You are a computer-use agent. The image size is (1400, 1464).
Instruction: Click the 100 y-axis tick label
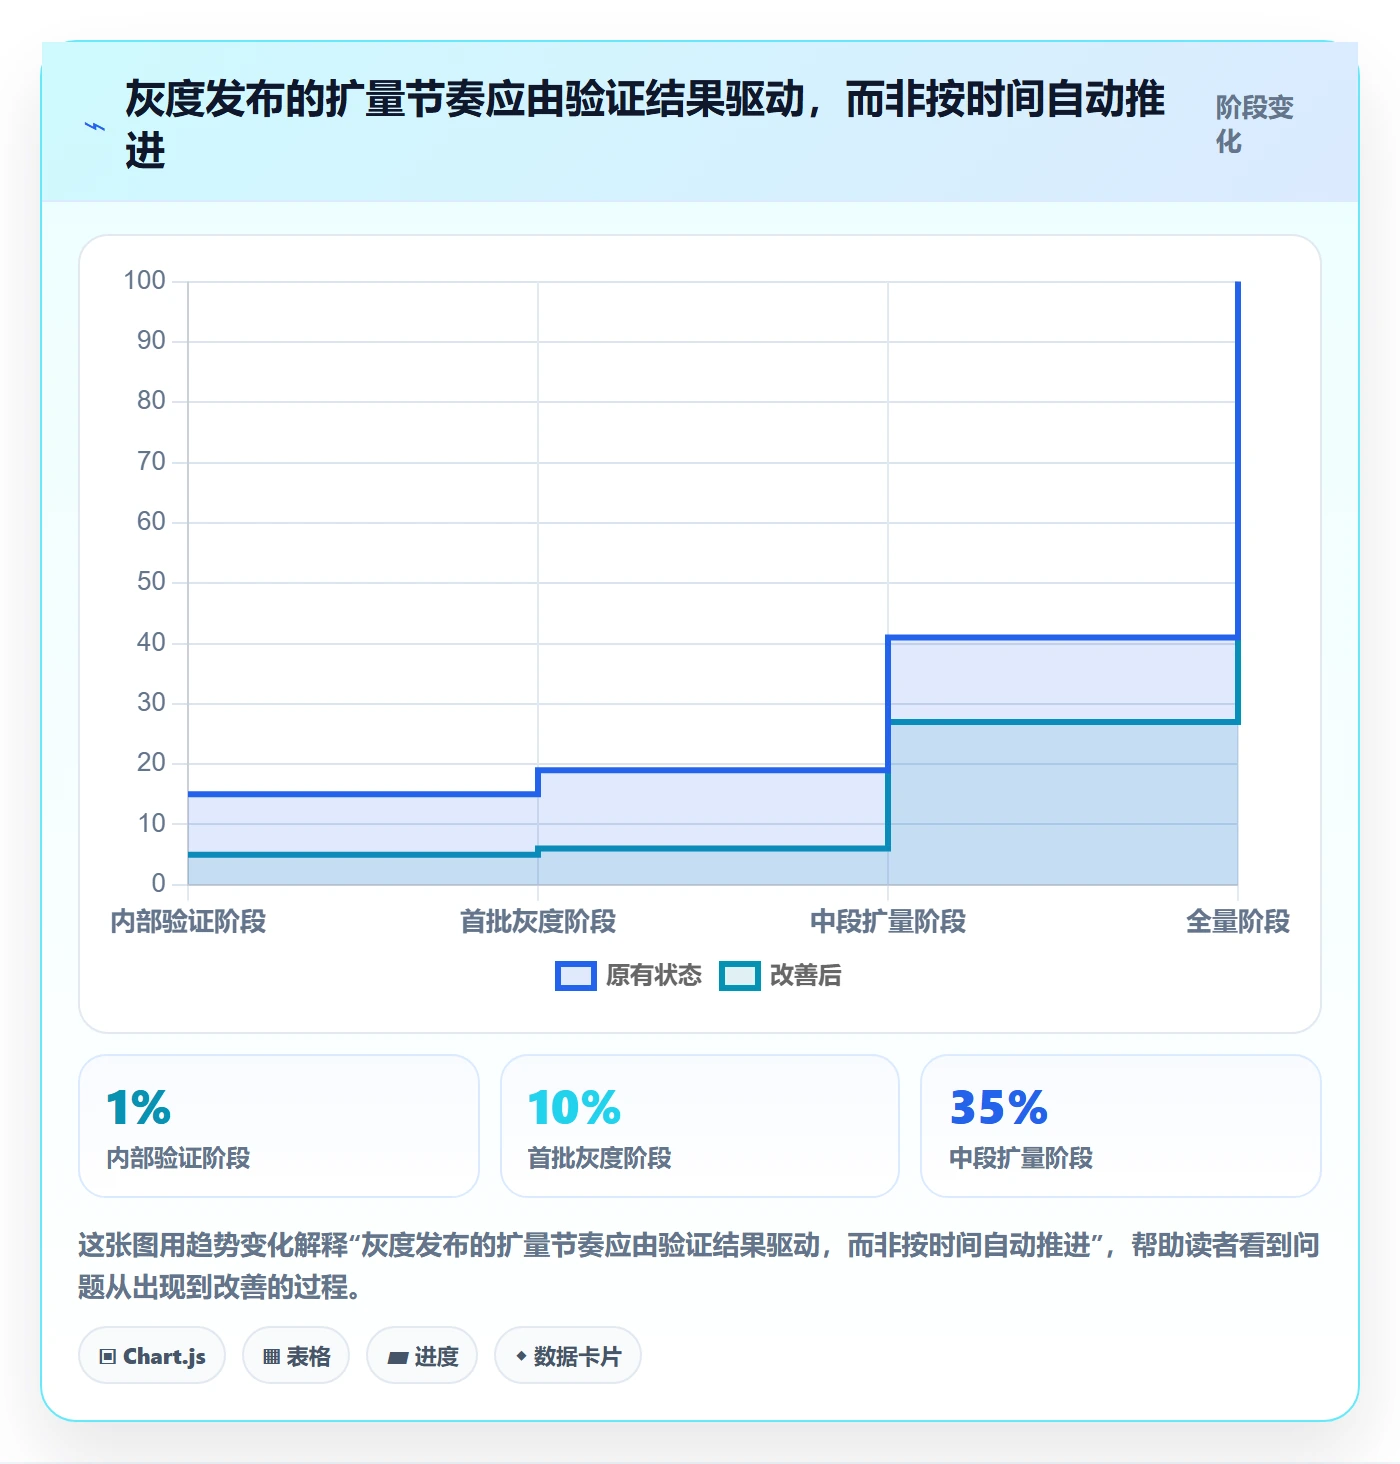tap(145, 281)
